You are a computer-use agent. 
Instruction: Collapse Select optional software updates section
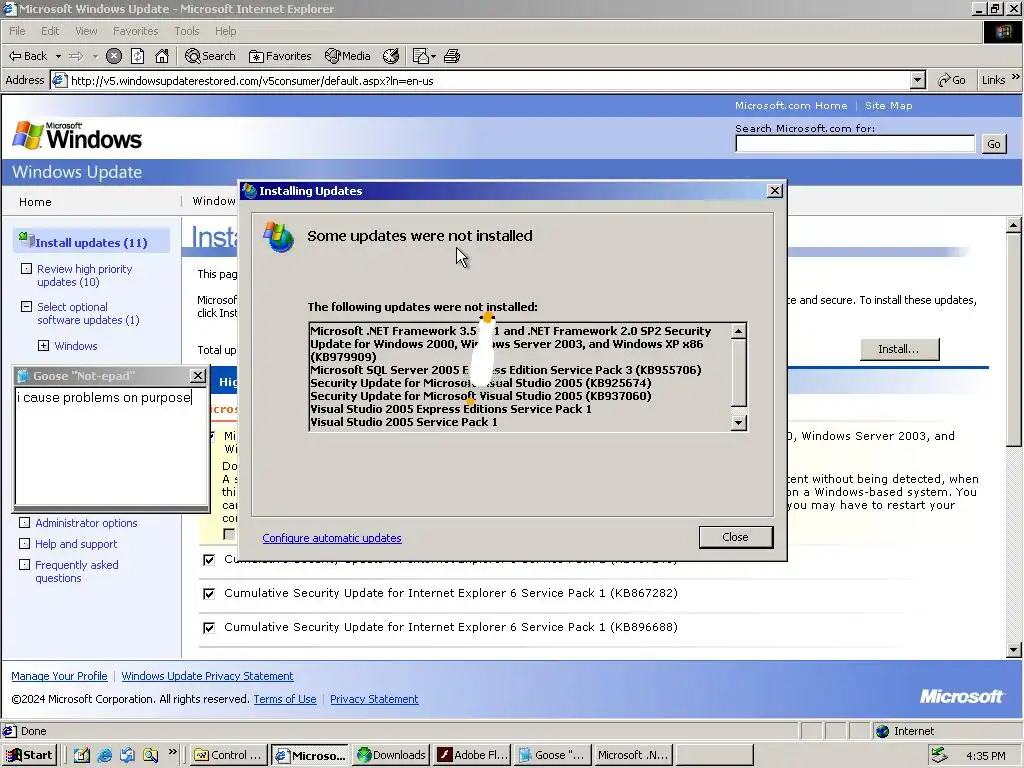pos(26,306)
